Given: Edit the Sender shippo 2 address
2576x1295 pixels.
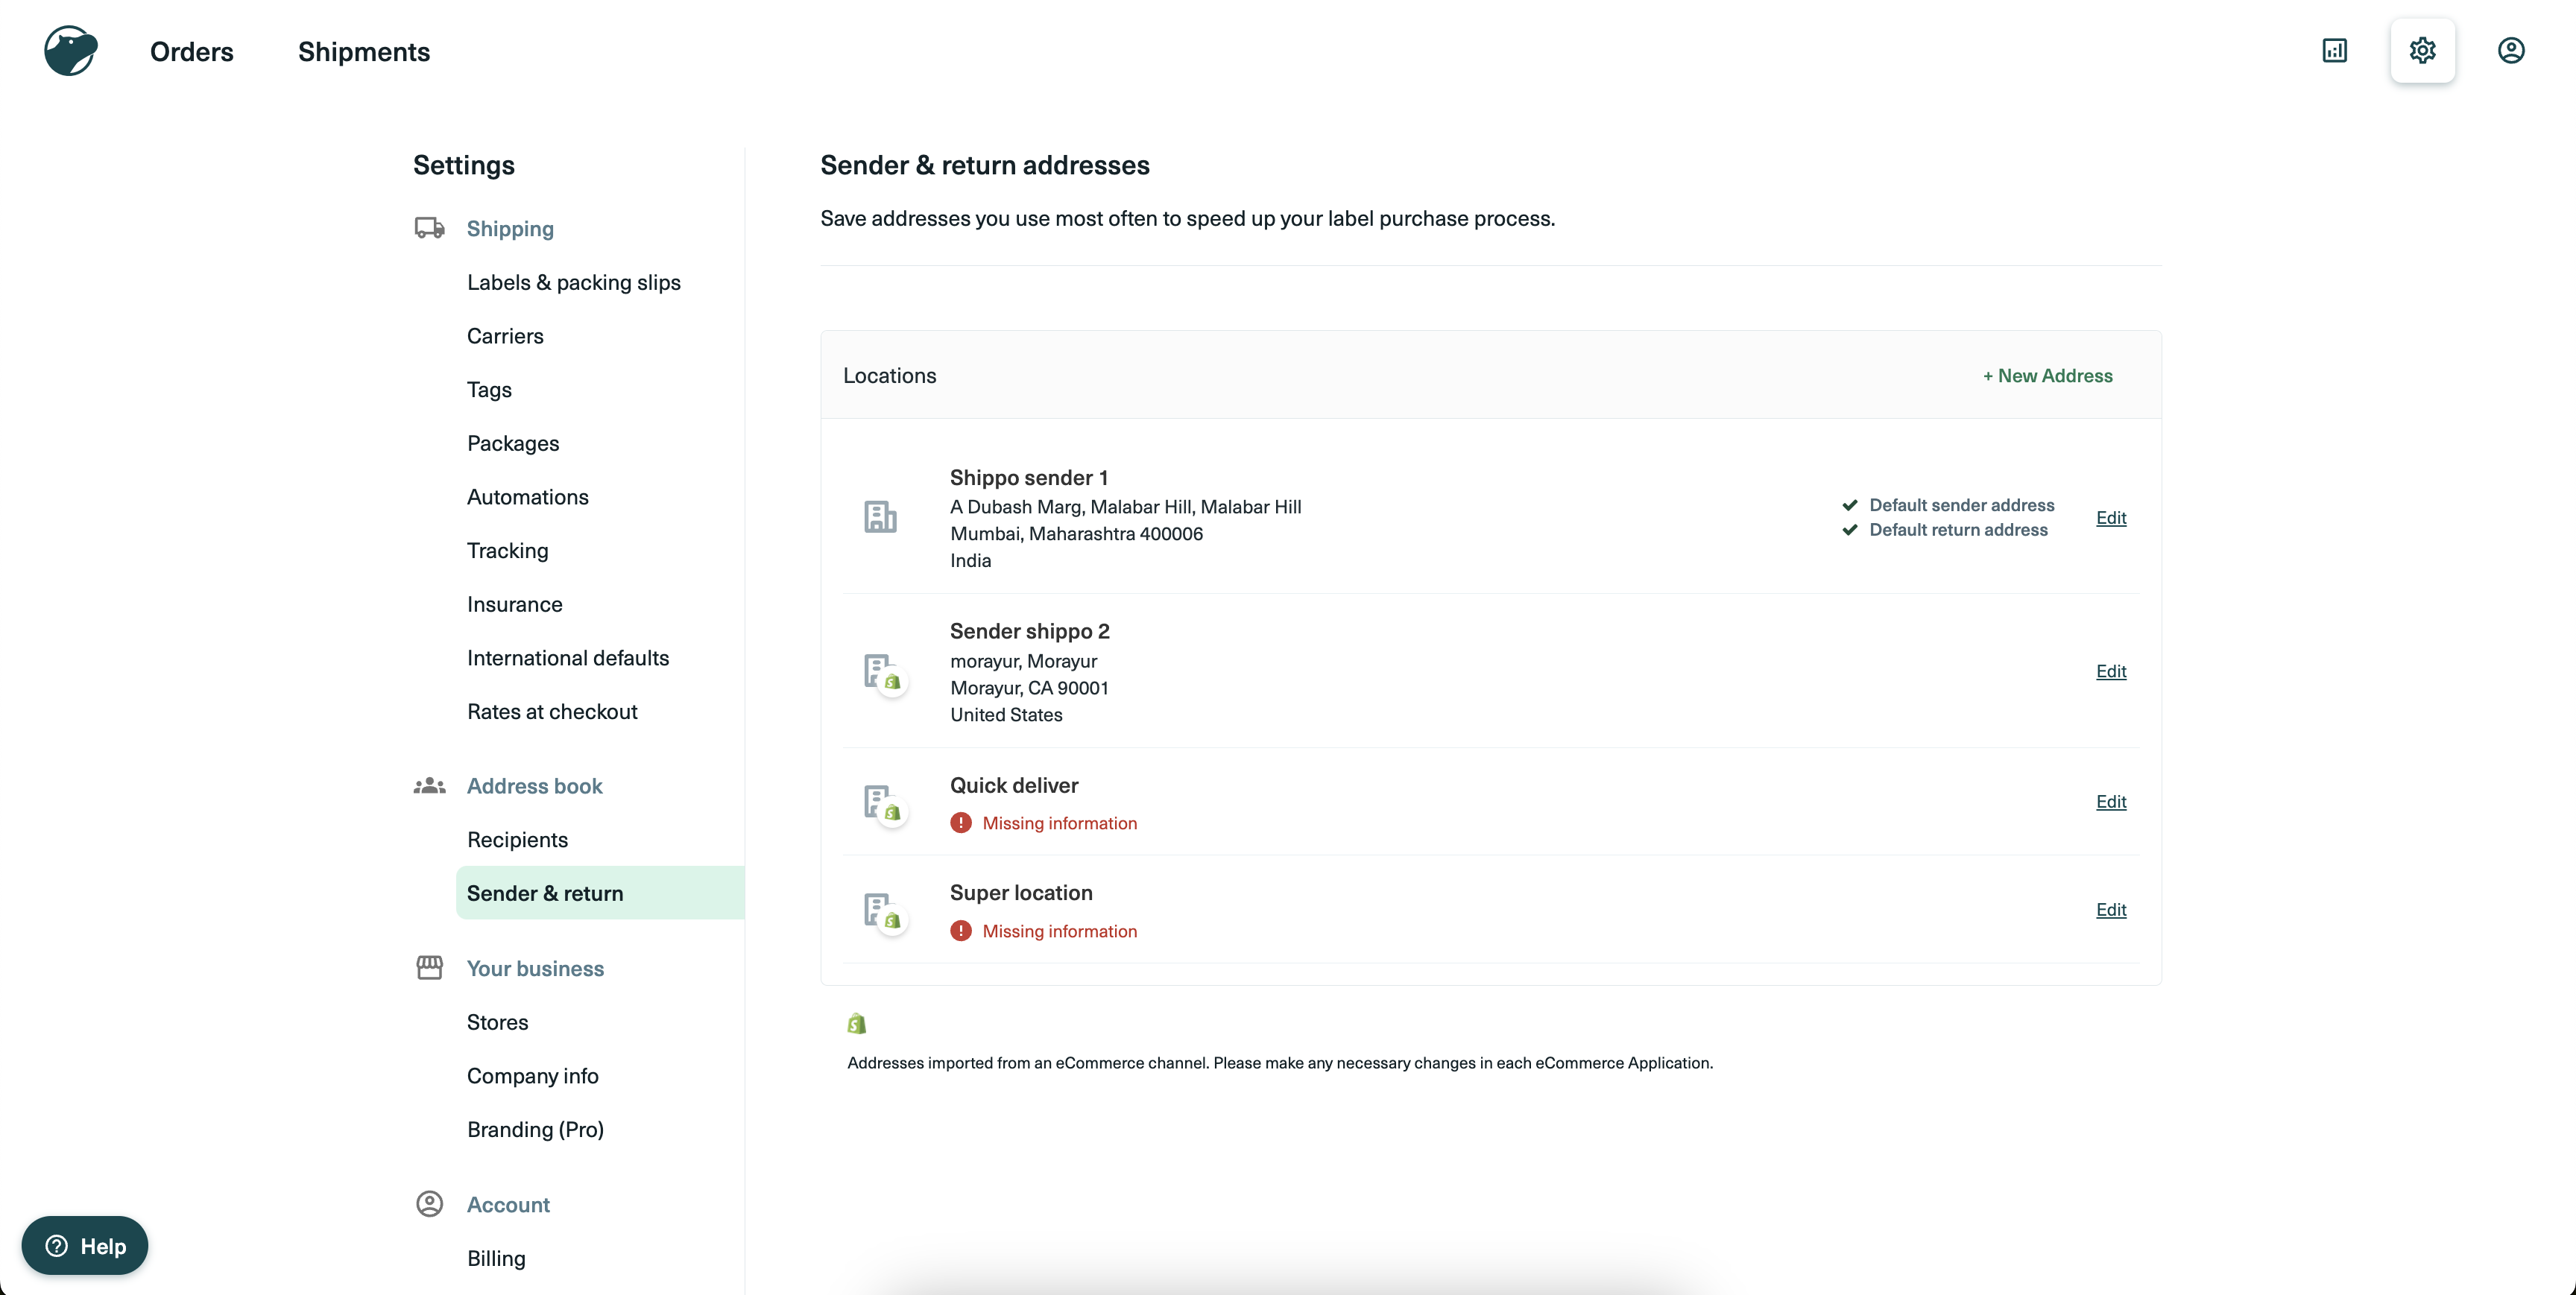Looking at the screenshot, I should point(2111,671).
